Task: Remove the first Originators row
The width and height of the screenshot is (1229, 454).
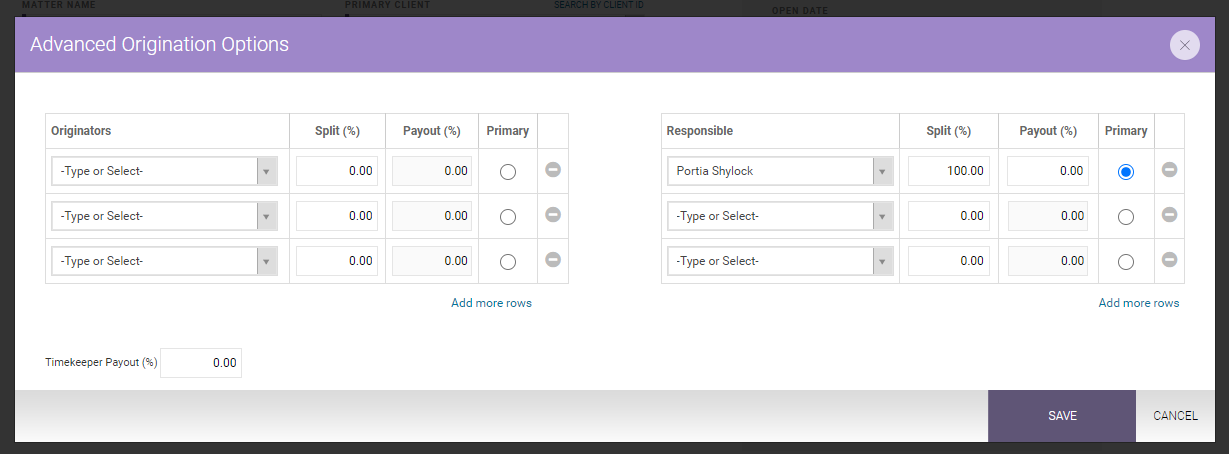Action: coord(553,170)
